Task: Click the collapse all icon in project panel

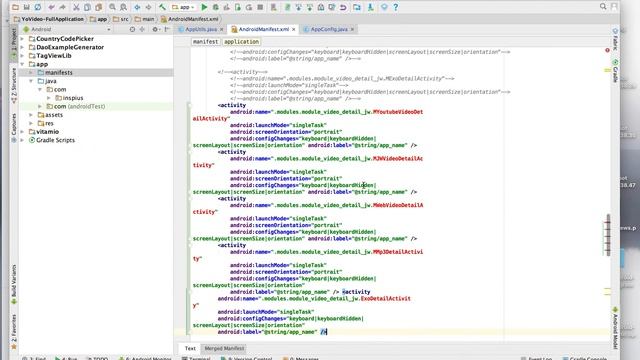Action: (x=142, y=29)
